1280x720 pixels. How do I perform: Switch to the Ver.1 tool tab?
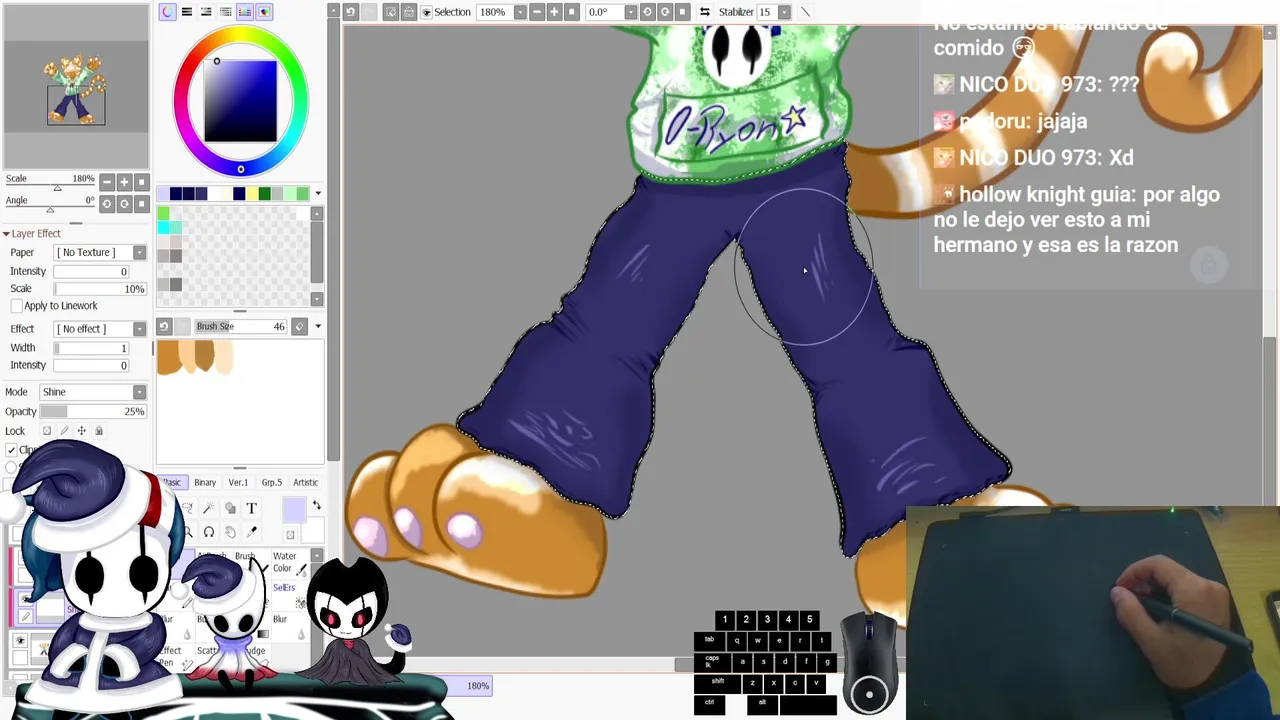coord(238,482)
